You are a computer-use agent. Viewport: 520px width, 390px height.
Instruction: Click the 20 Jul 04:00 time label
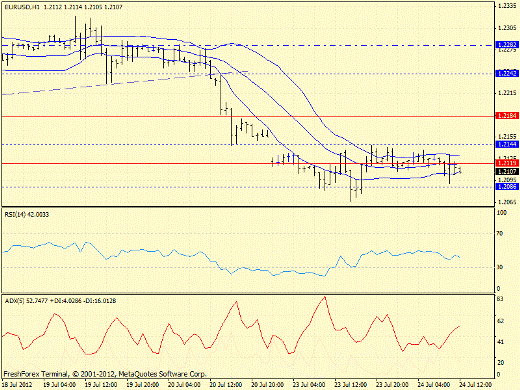tap(184, 385)
